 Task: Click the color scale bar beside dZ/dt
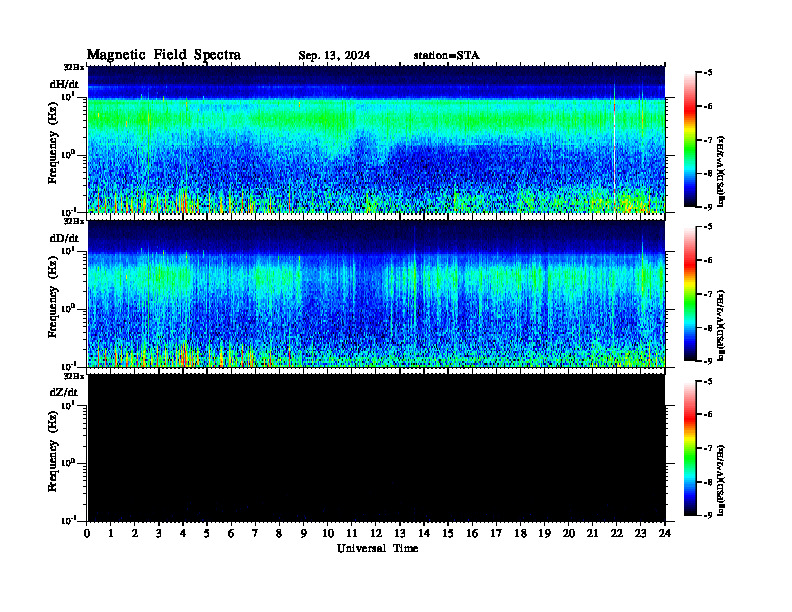coord(689,448)
